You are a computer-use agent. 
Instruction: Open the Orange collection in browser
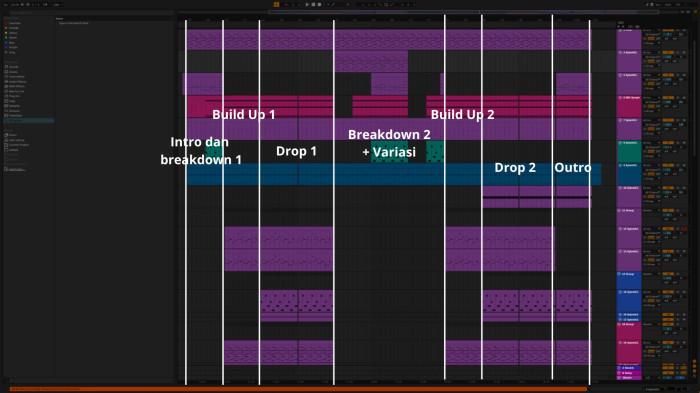13,28
